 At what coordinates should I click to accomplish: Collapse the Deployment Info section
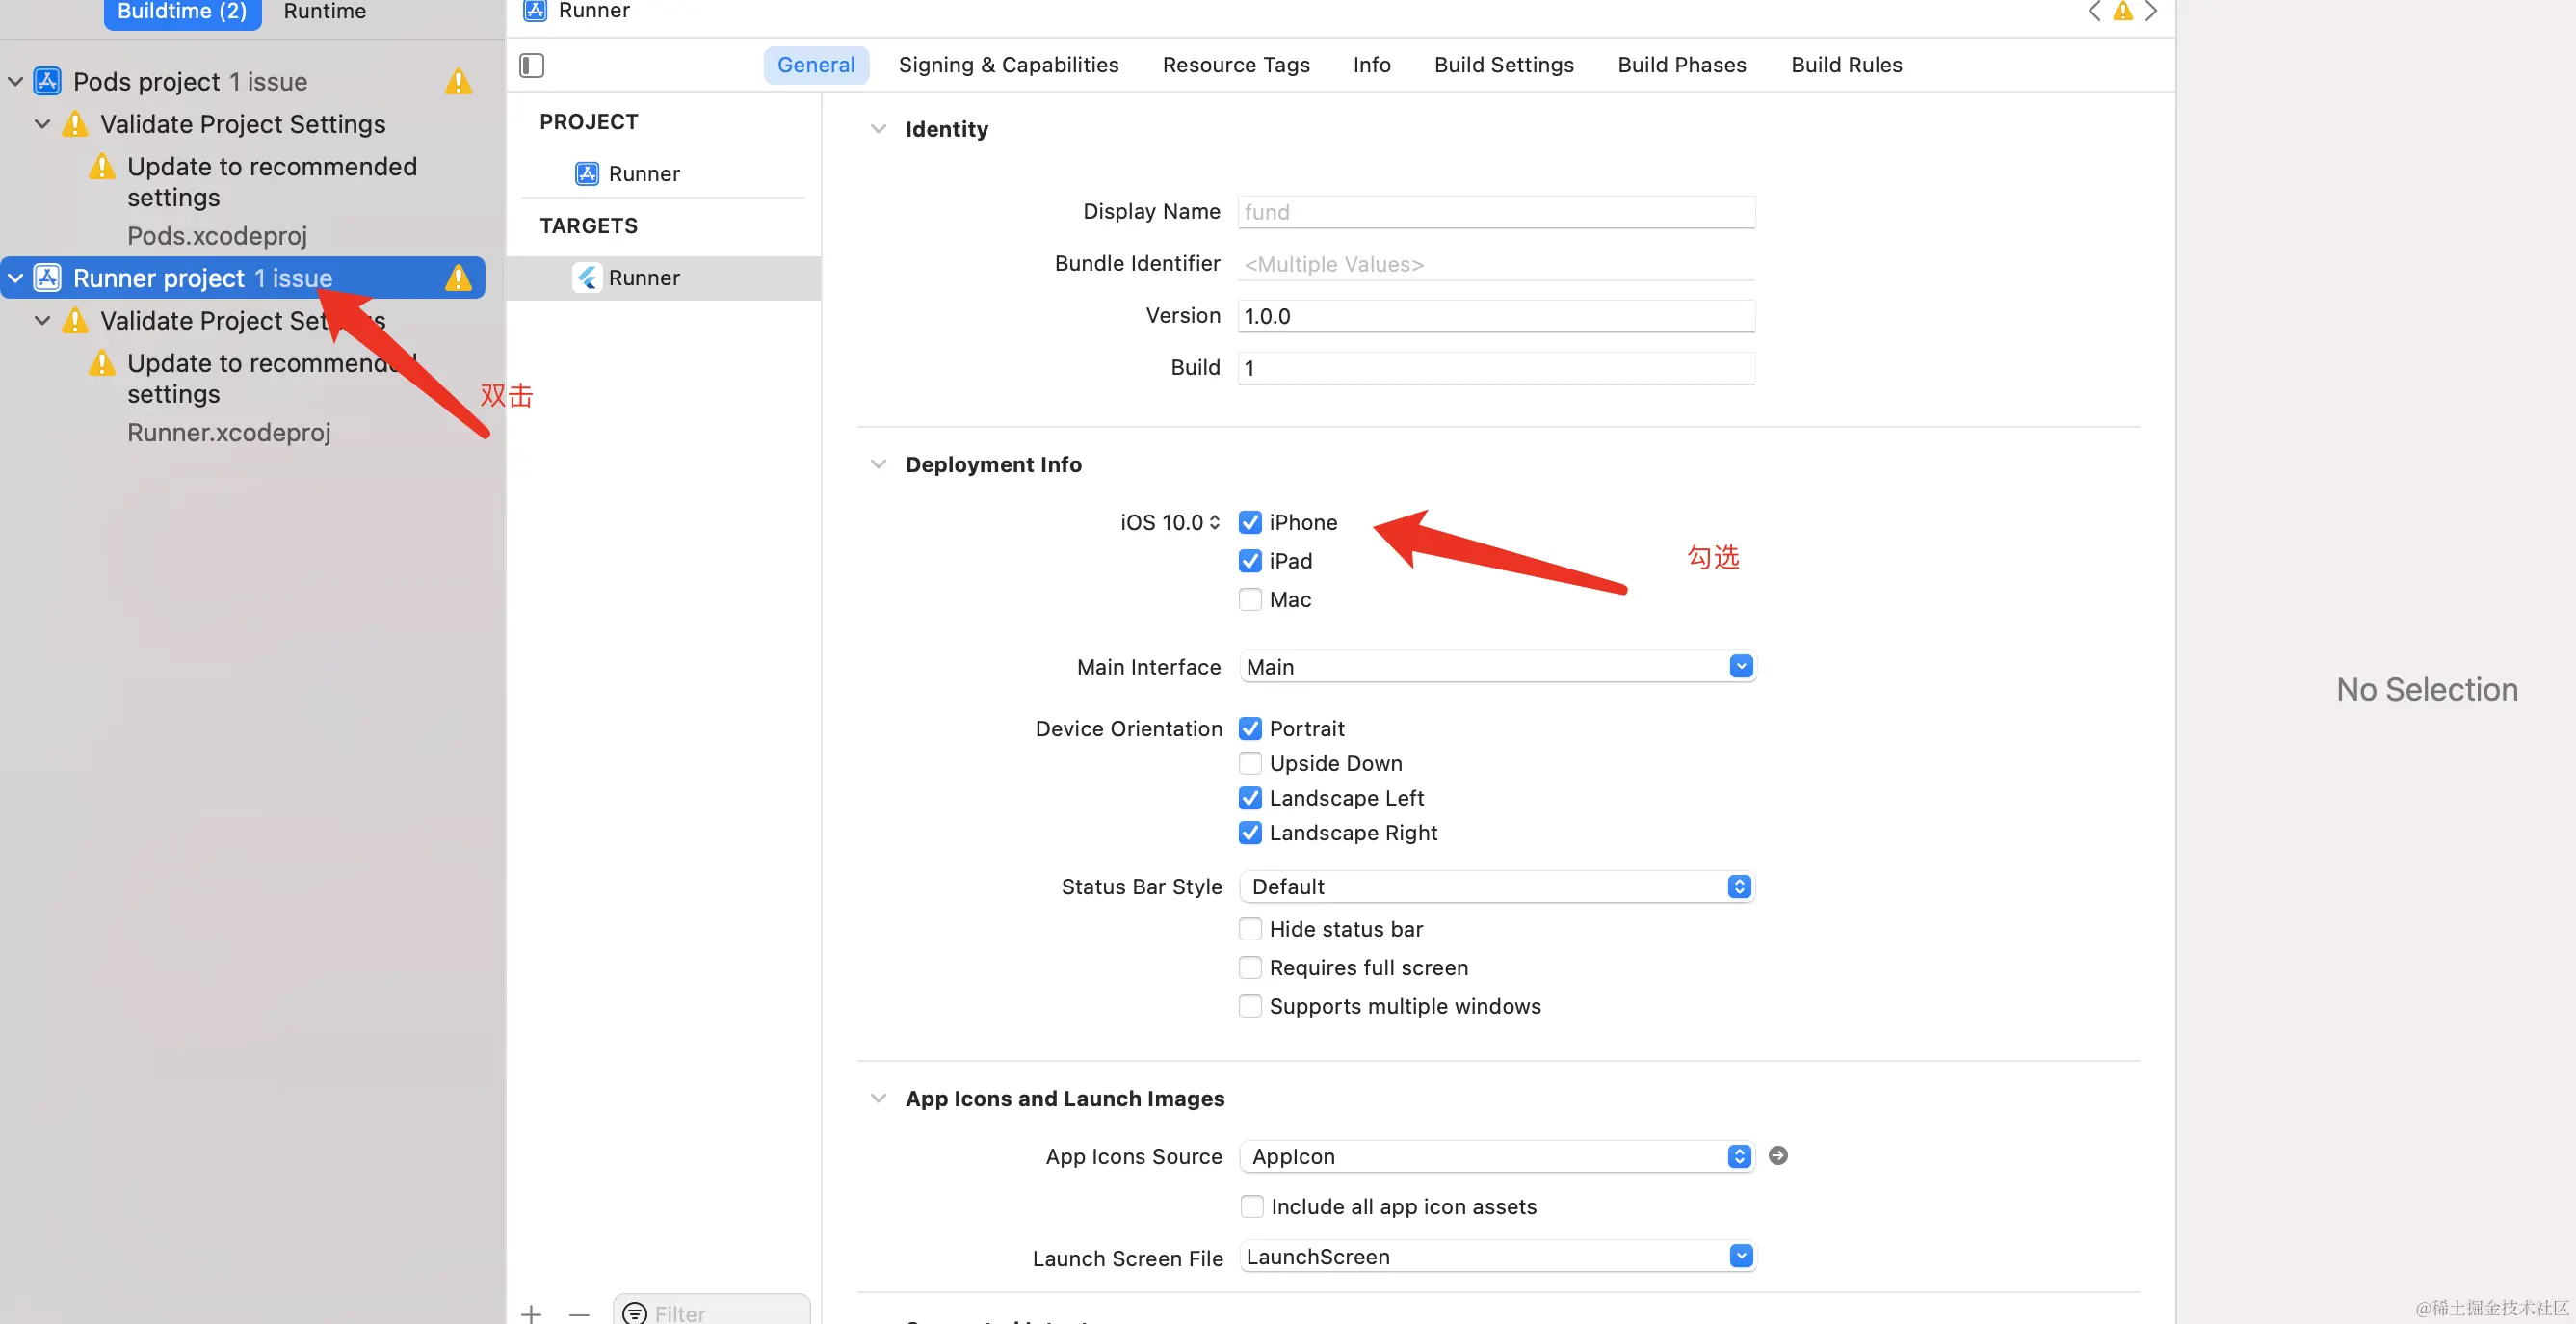pyautogui.click(x=878, y=464)
